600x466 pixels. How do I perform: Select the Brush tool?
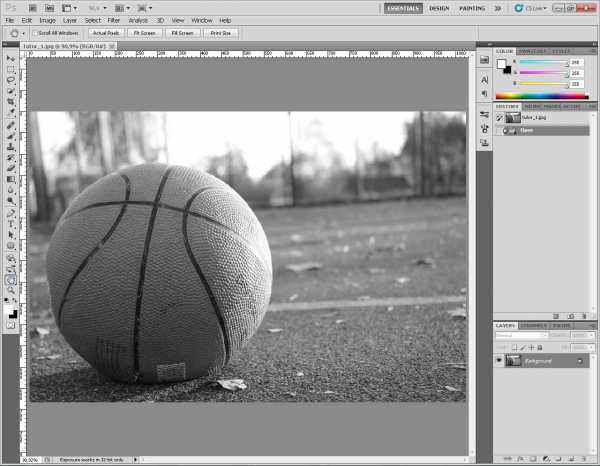[10, 136]
